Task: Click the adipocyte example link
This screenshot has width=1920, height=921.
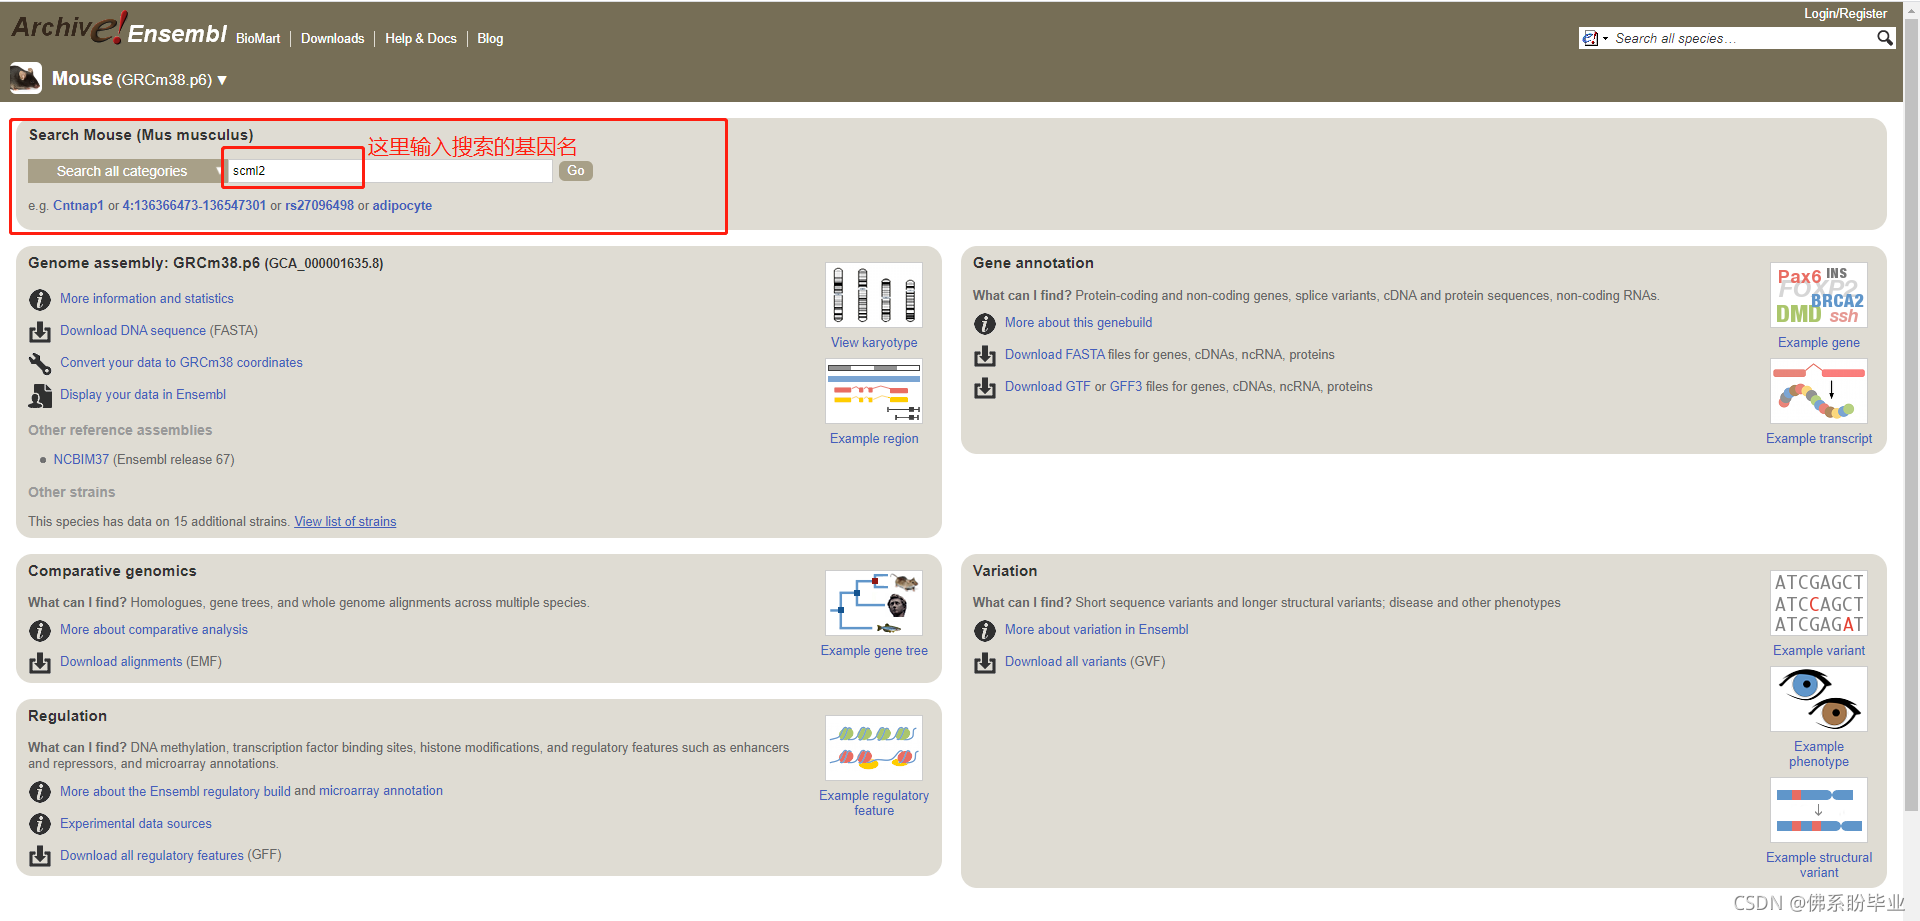Action: pos(402,205)
